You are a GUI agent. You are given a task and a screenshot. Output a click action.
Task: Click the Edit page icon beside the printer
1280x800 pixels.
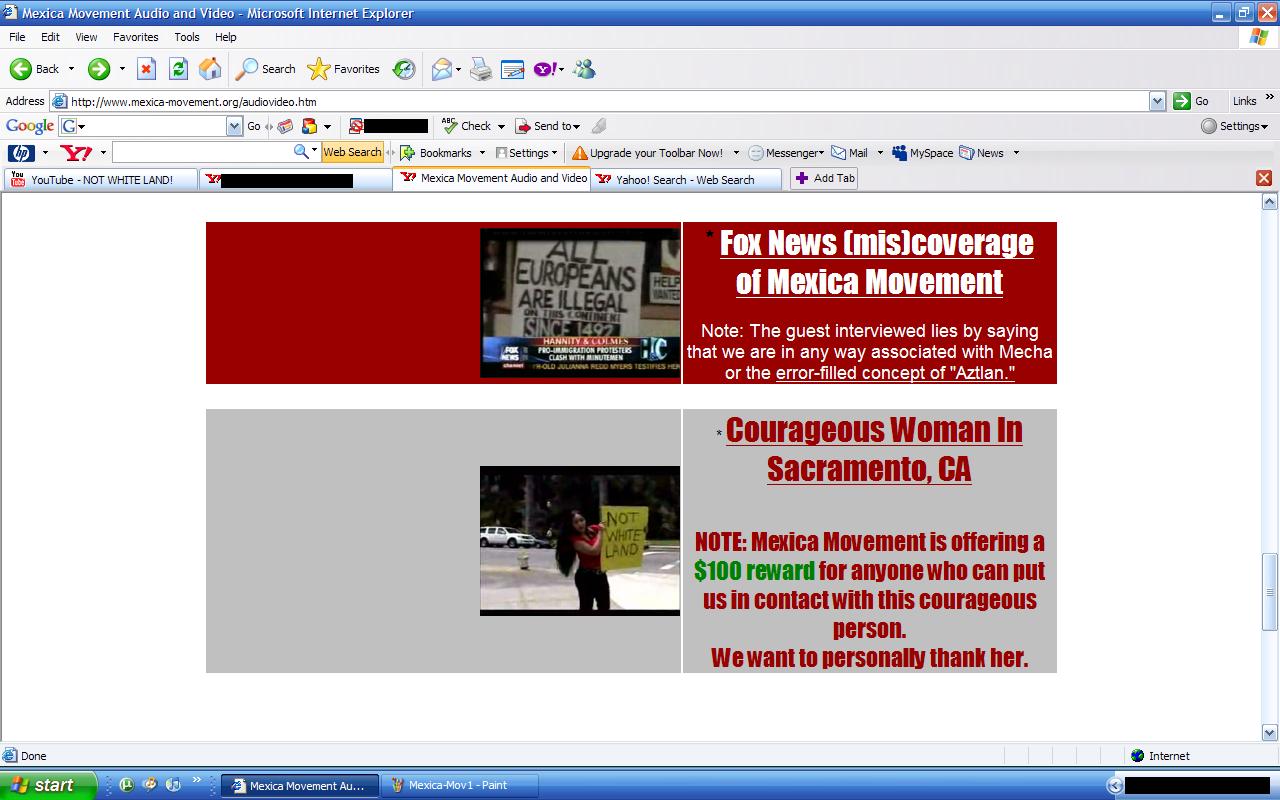tap(513, 69)
